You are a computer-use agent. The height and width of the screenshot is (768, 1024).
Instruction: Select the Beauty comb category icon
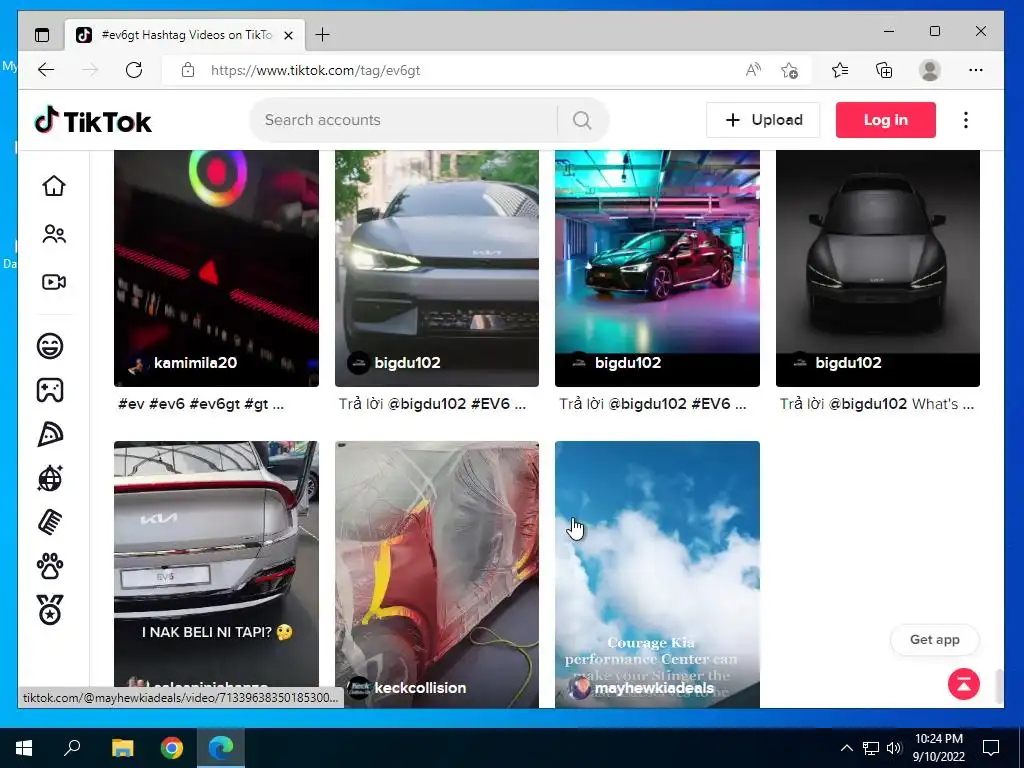point(50,522)
